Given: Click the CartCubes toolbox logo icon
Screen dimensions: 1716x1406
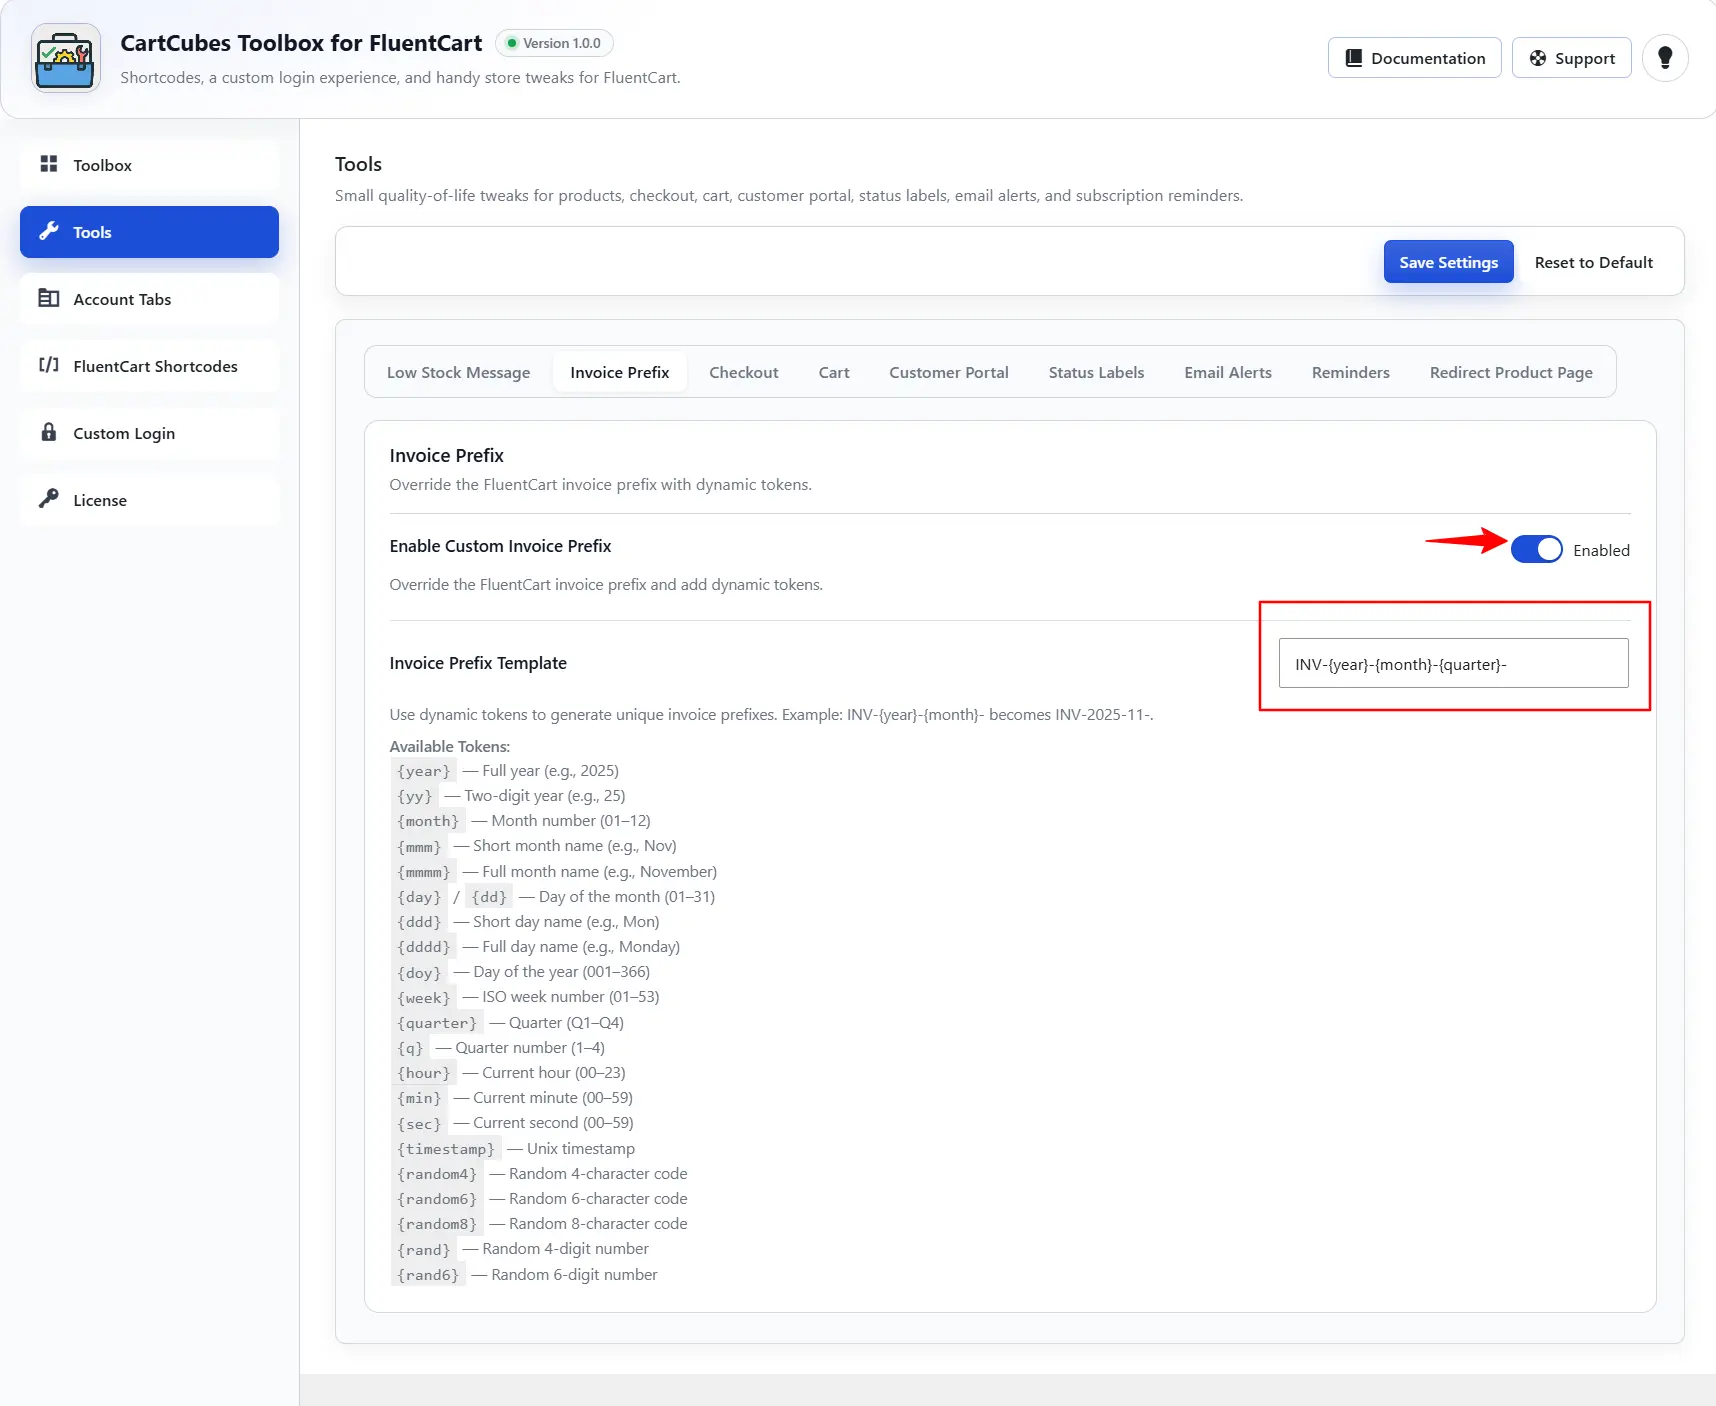Looking at the screenshot, I should (65, 59).
